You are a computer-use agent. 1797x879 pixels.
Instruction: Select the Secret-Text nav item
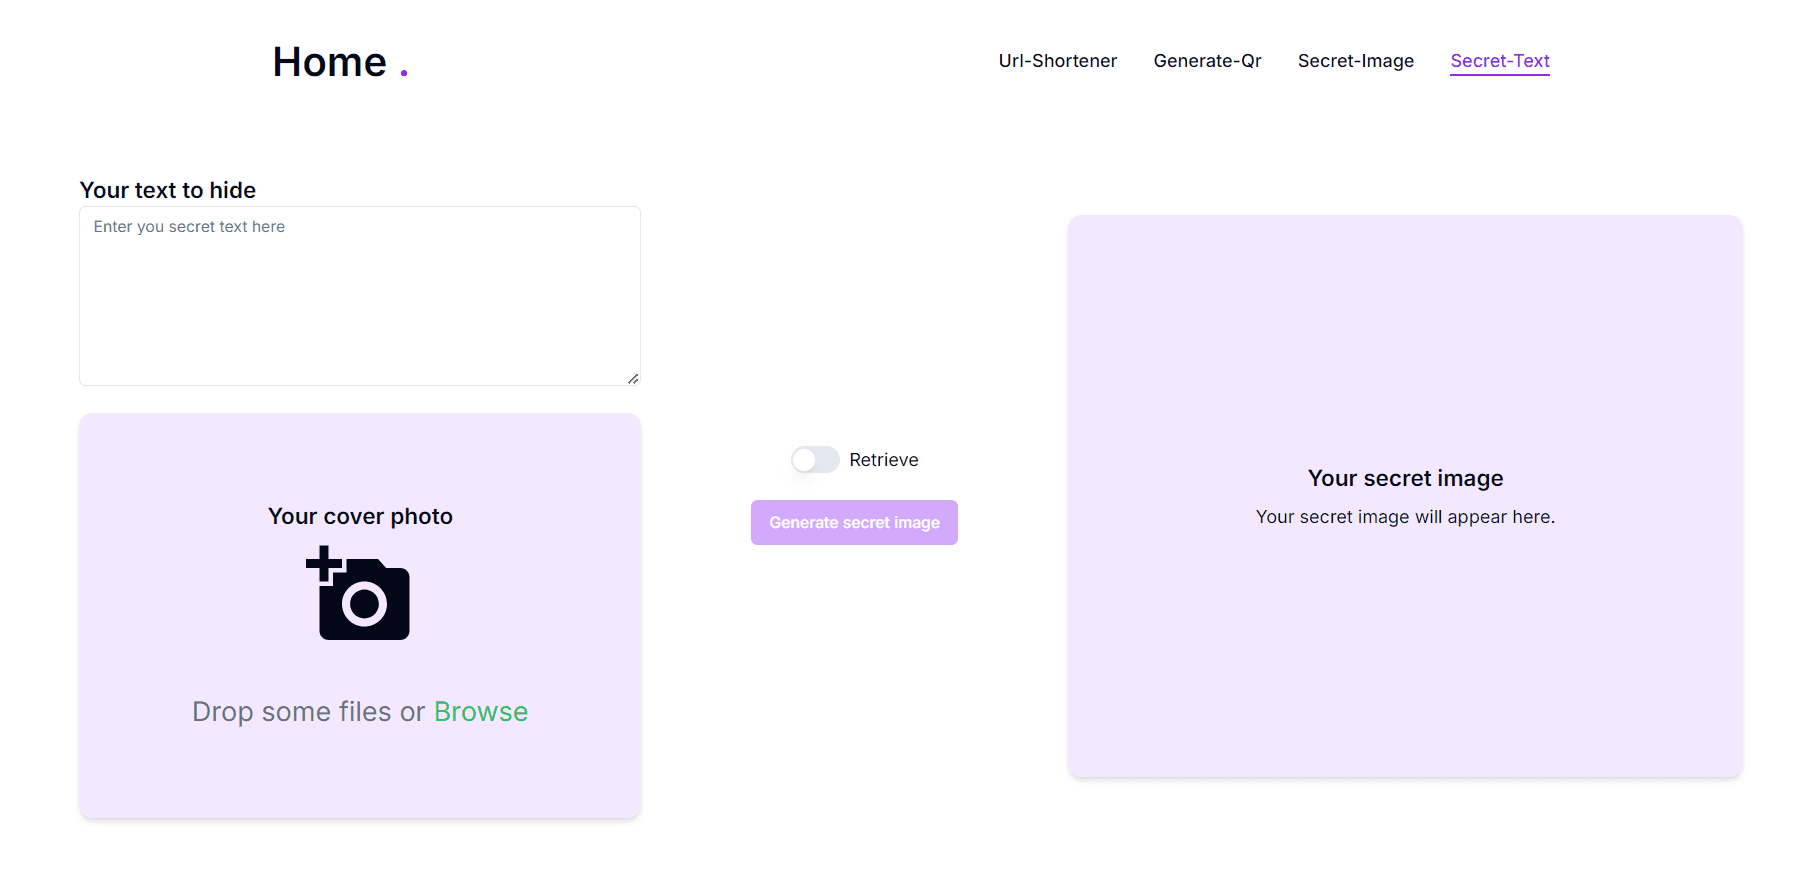(1499, 61)
